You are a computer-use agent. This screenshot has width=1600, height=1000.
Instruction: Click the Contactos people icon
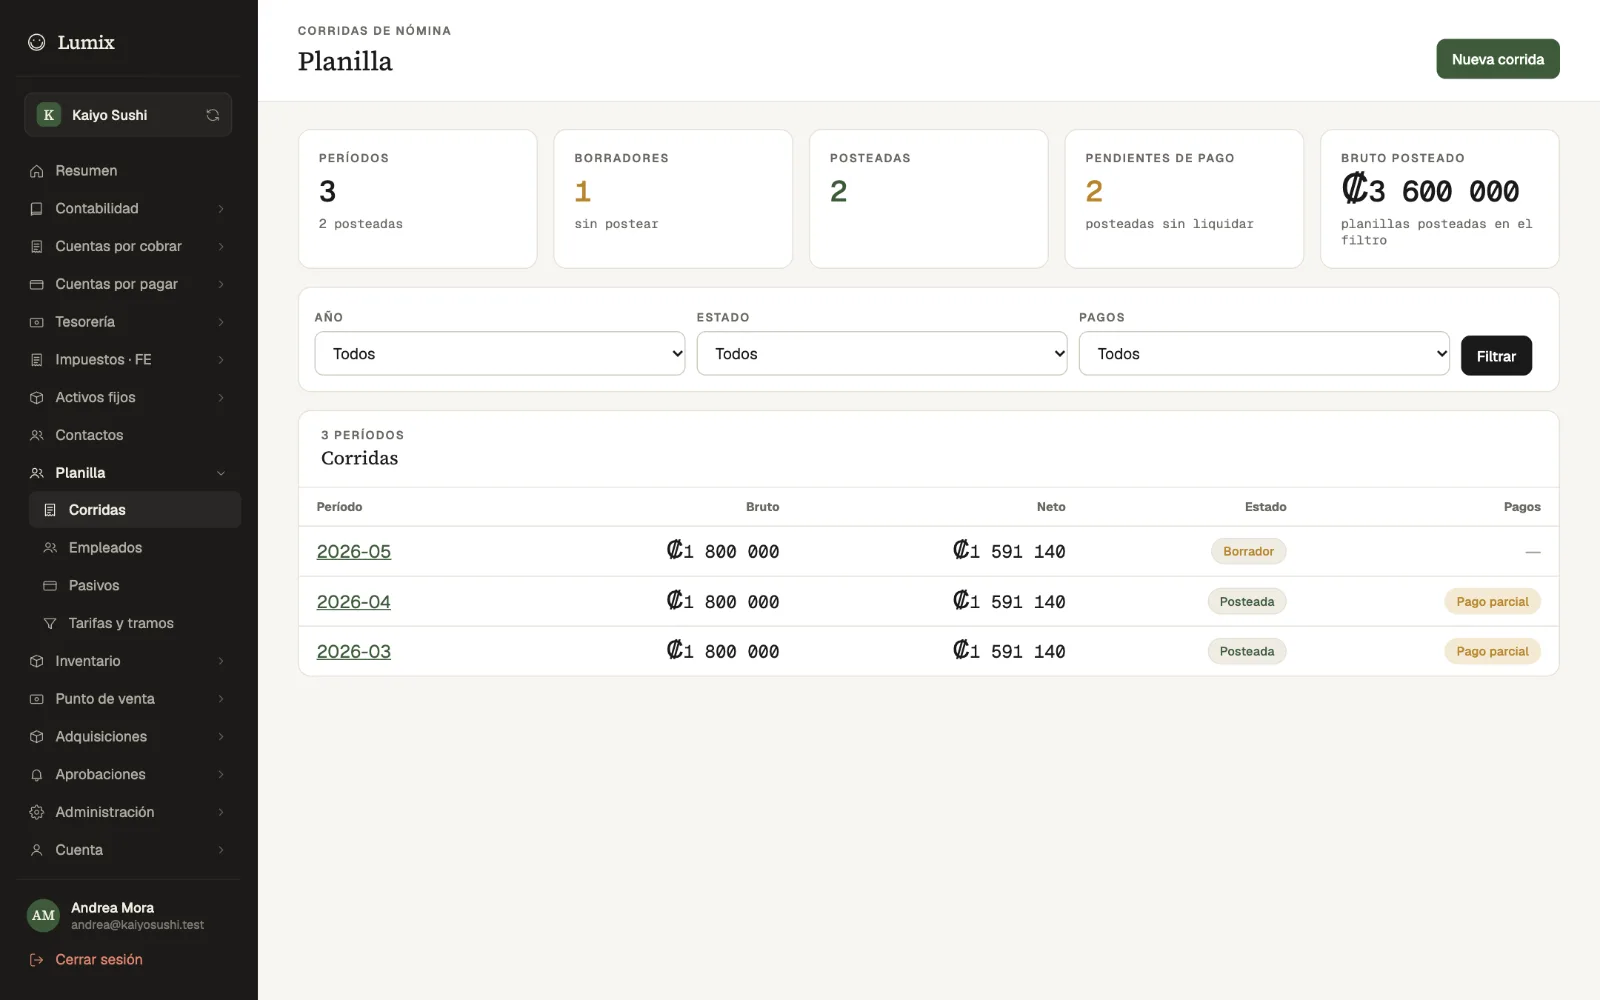37,436
